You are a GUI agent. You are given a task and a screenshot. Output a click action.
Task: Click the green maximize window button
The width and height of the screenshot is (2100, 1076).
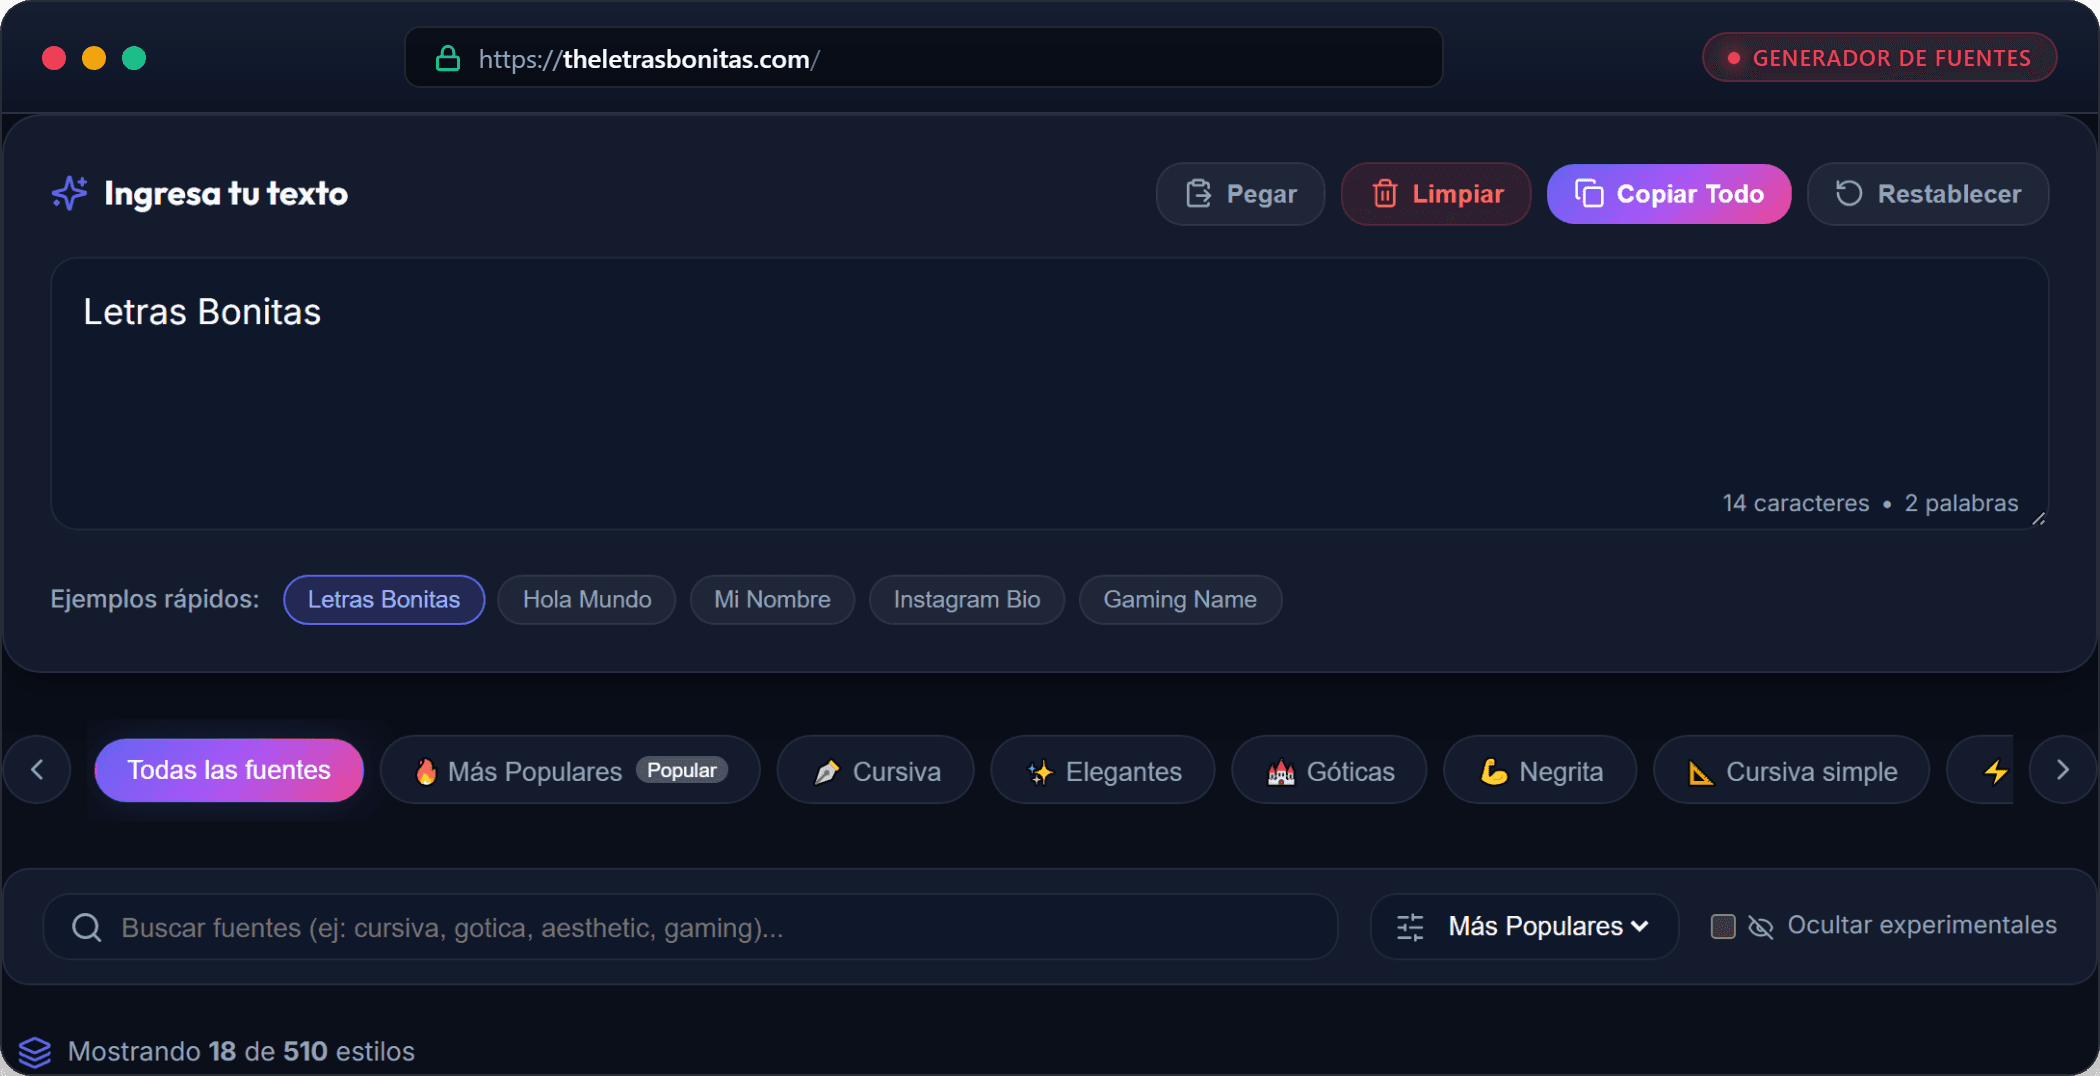pos(134,58)
